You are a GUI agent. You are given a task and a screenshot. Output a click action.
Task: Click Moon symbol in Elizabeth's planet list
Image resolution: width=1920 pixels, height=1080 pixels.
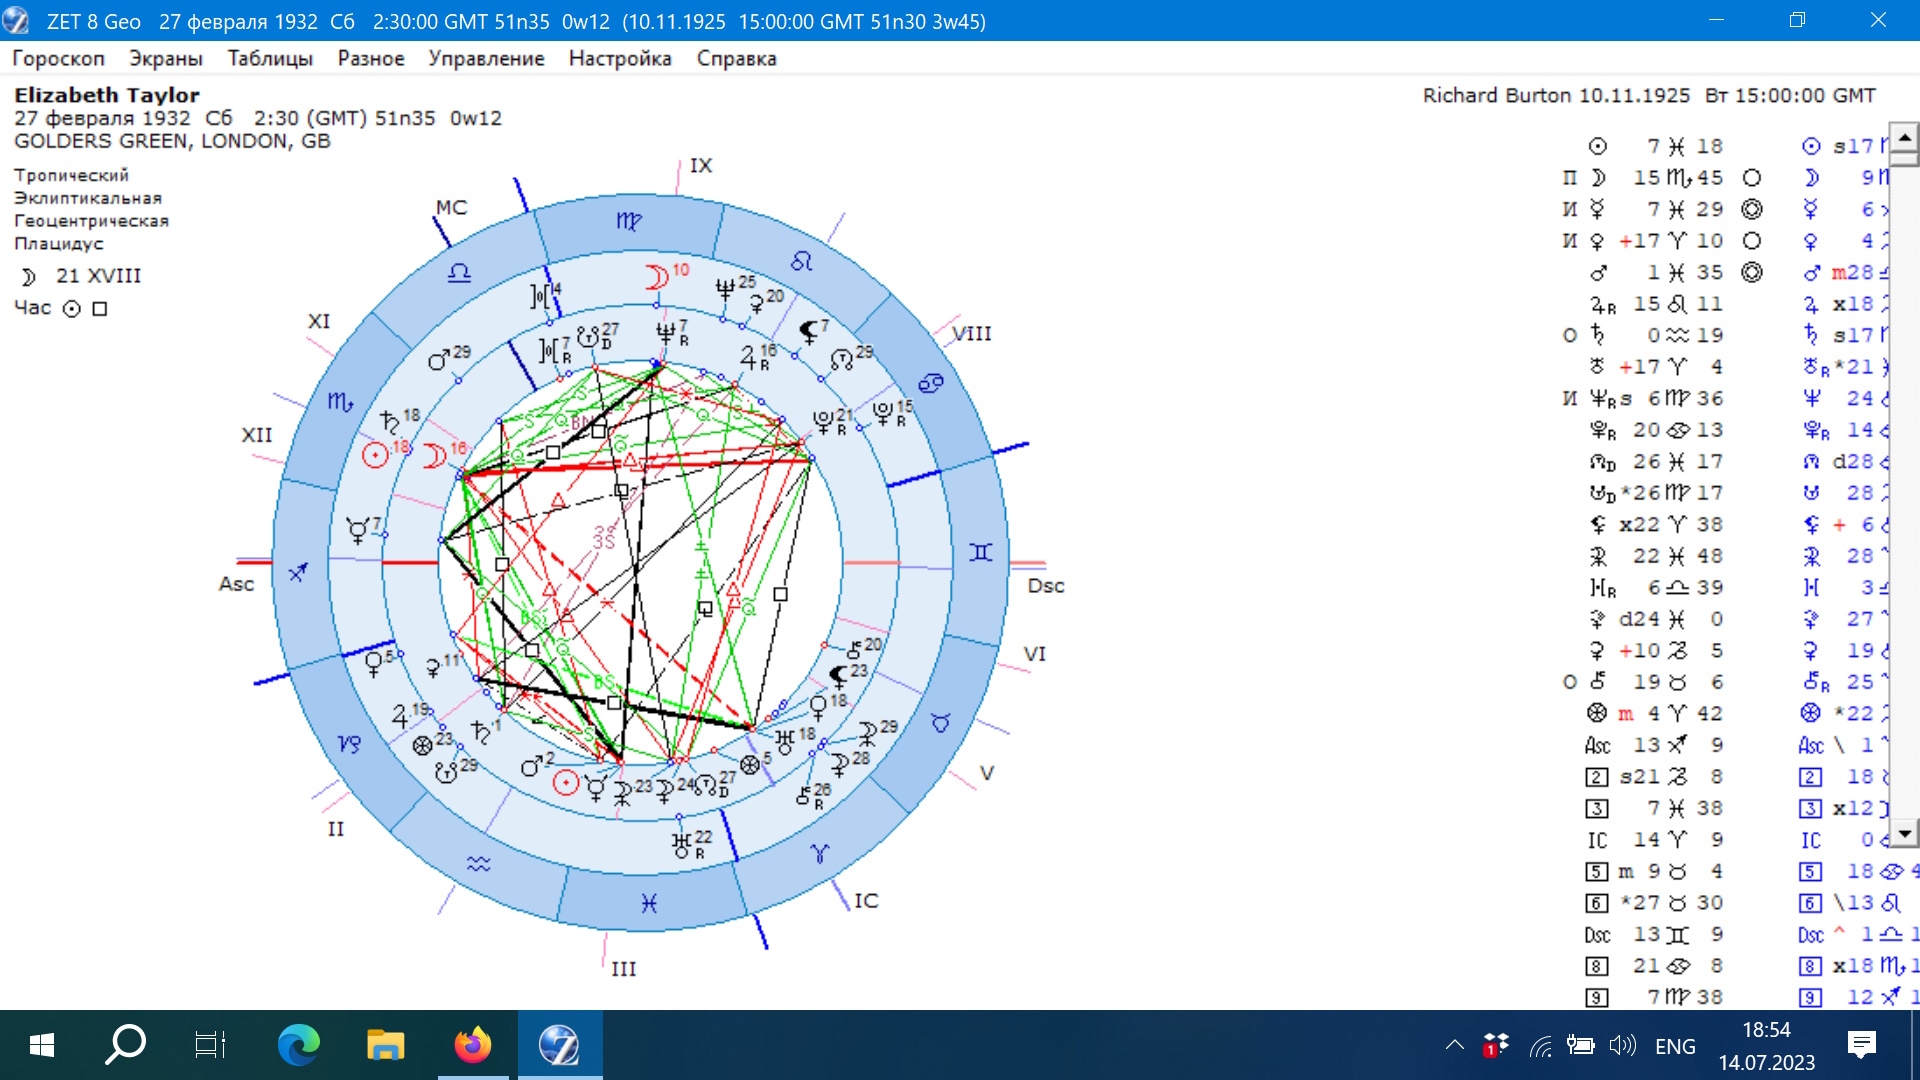[1598, 178]
